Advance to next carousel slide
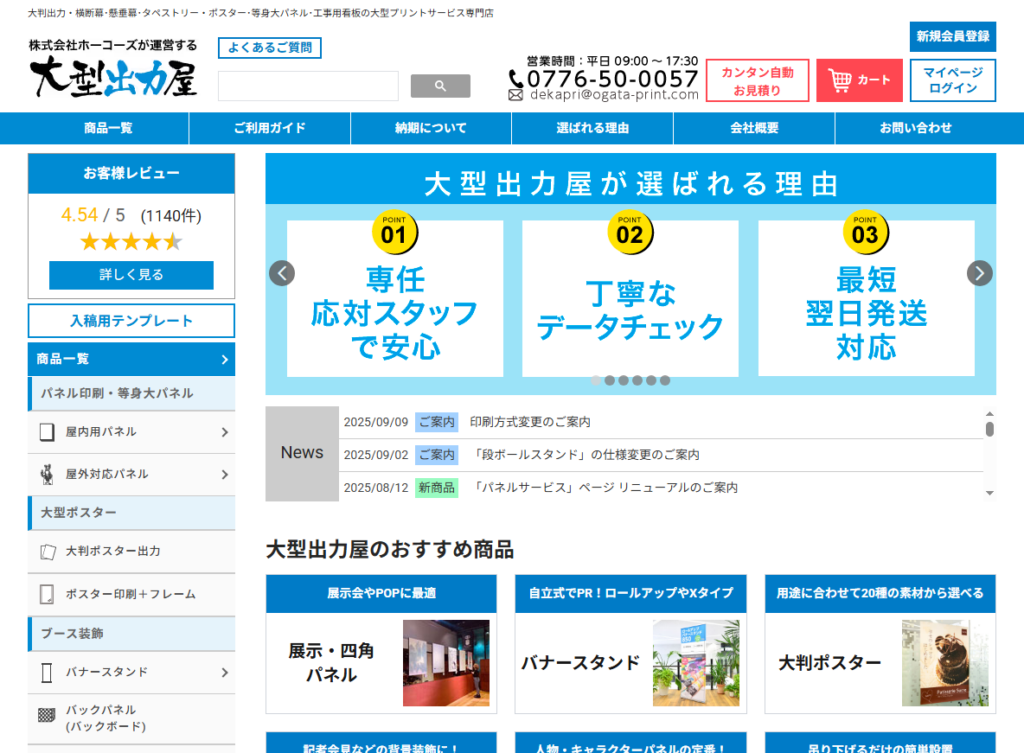Image resolution: width=1024 pixels, height=753 pixels. 980,273
